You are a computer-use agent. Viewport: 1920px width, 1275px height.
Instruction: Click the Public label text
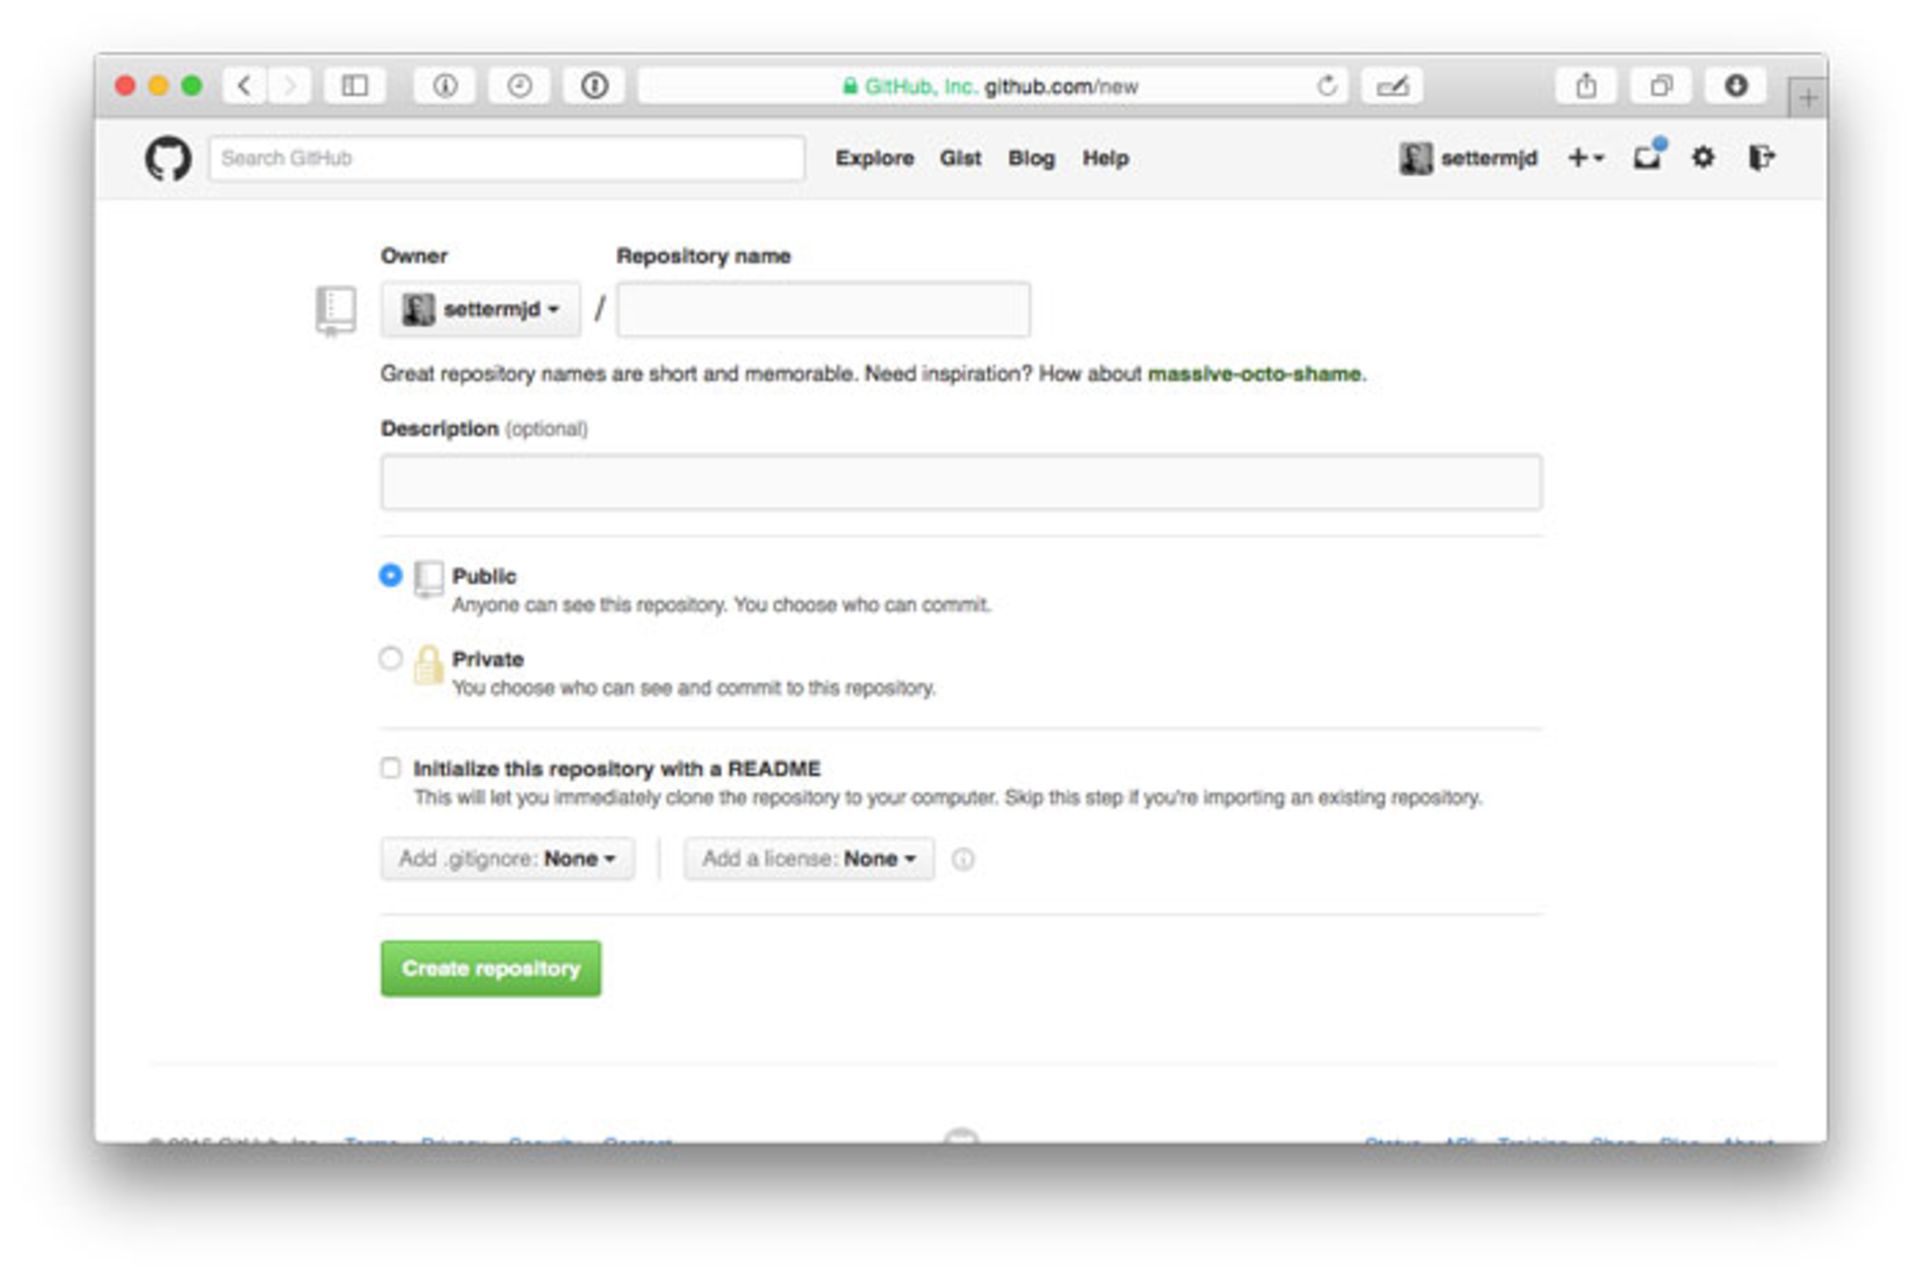(x=484, y=576)
